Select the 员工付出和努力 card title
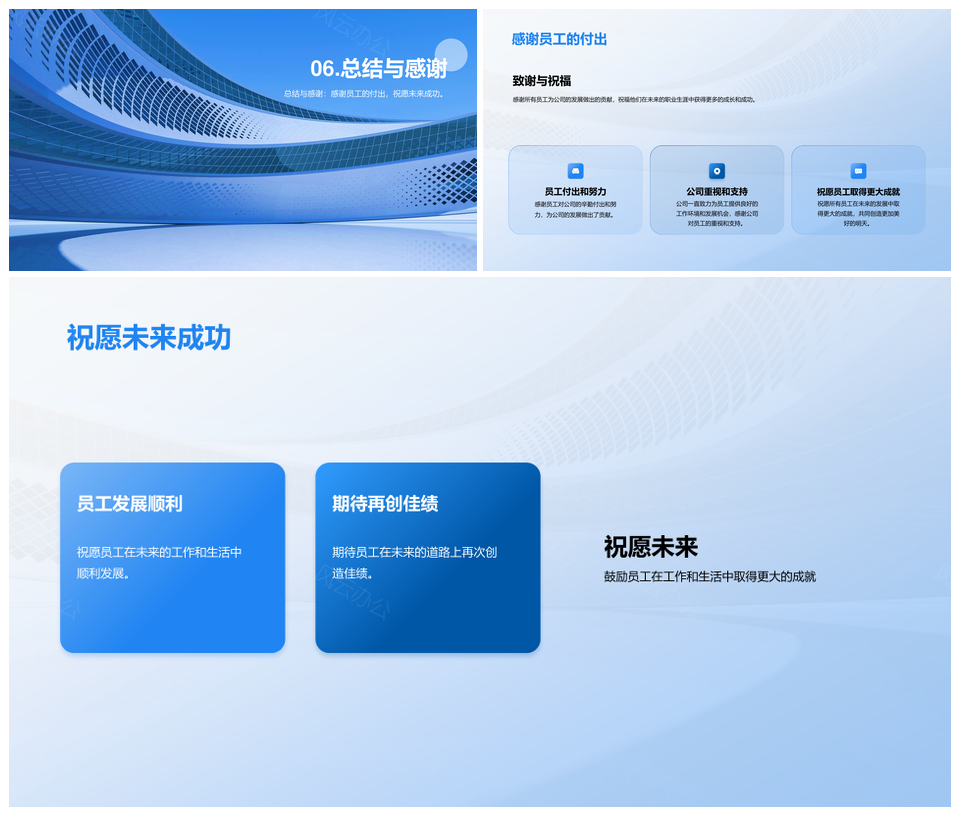 pos(575,191)
